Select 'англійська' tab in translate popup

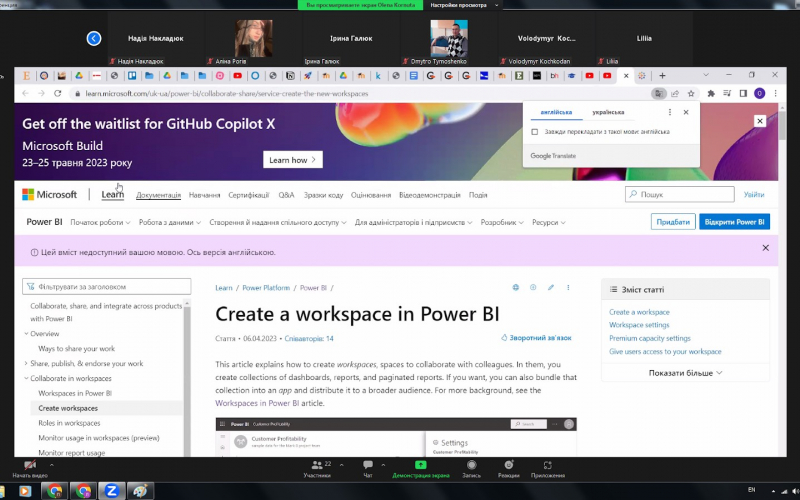point(556,112)
